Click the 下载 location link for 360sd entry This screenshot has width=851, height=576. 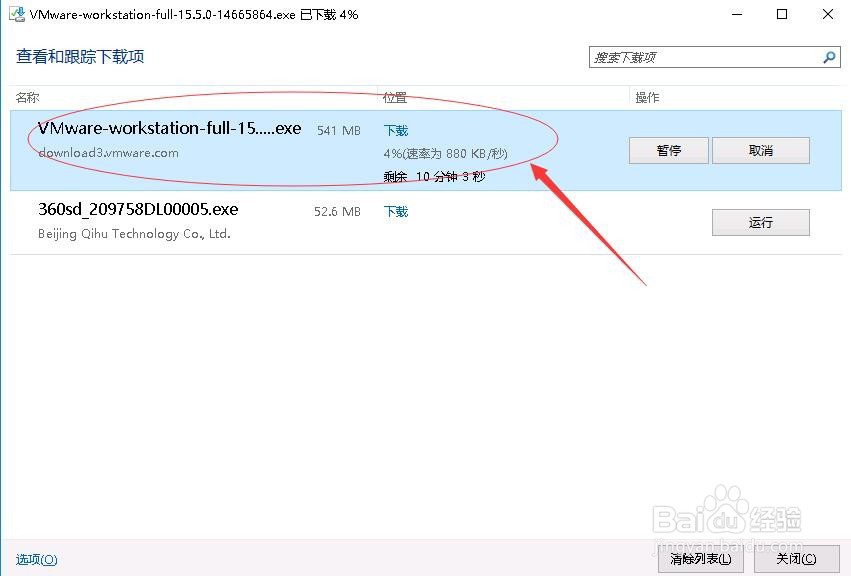[x=395, y=211]
